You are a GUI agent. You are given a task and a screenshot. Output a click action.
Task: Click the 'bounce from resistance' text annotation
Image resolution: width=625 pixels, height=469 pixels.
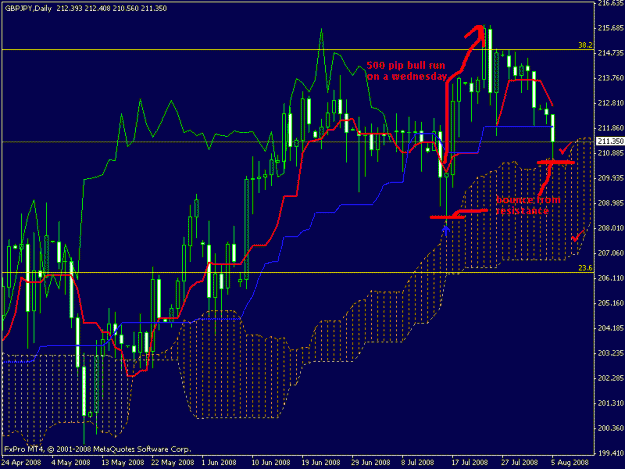point(528,205)
